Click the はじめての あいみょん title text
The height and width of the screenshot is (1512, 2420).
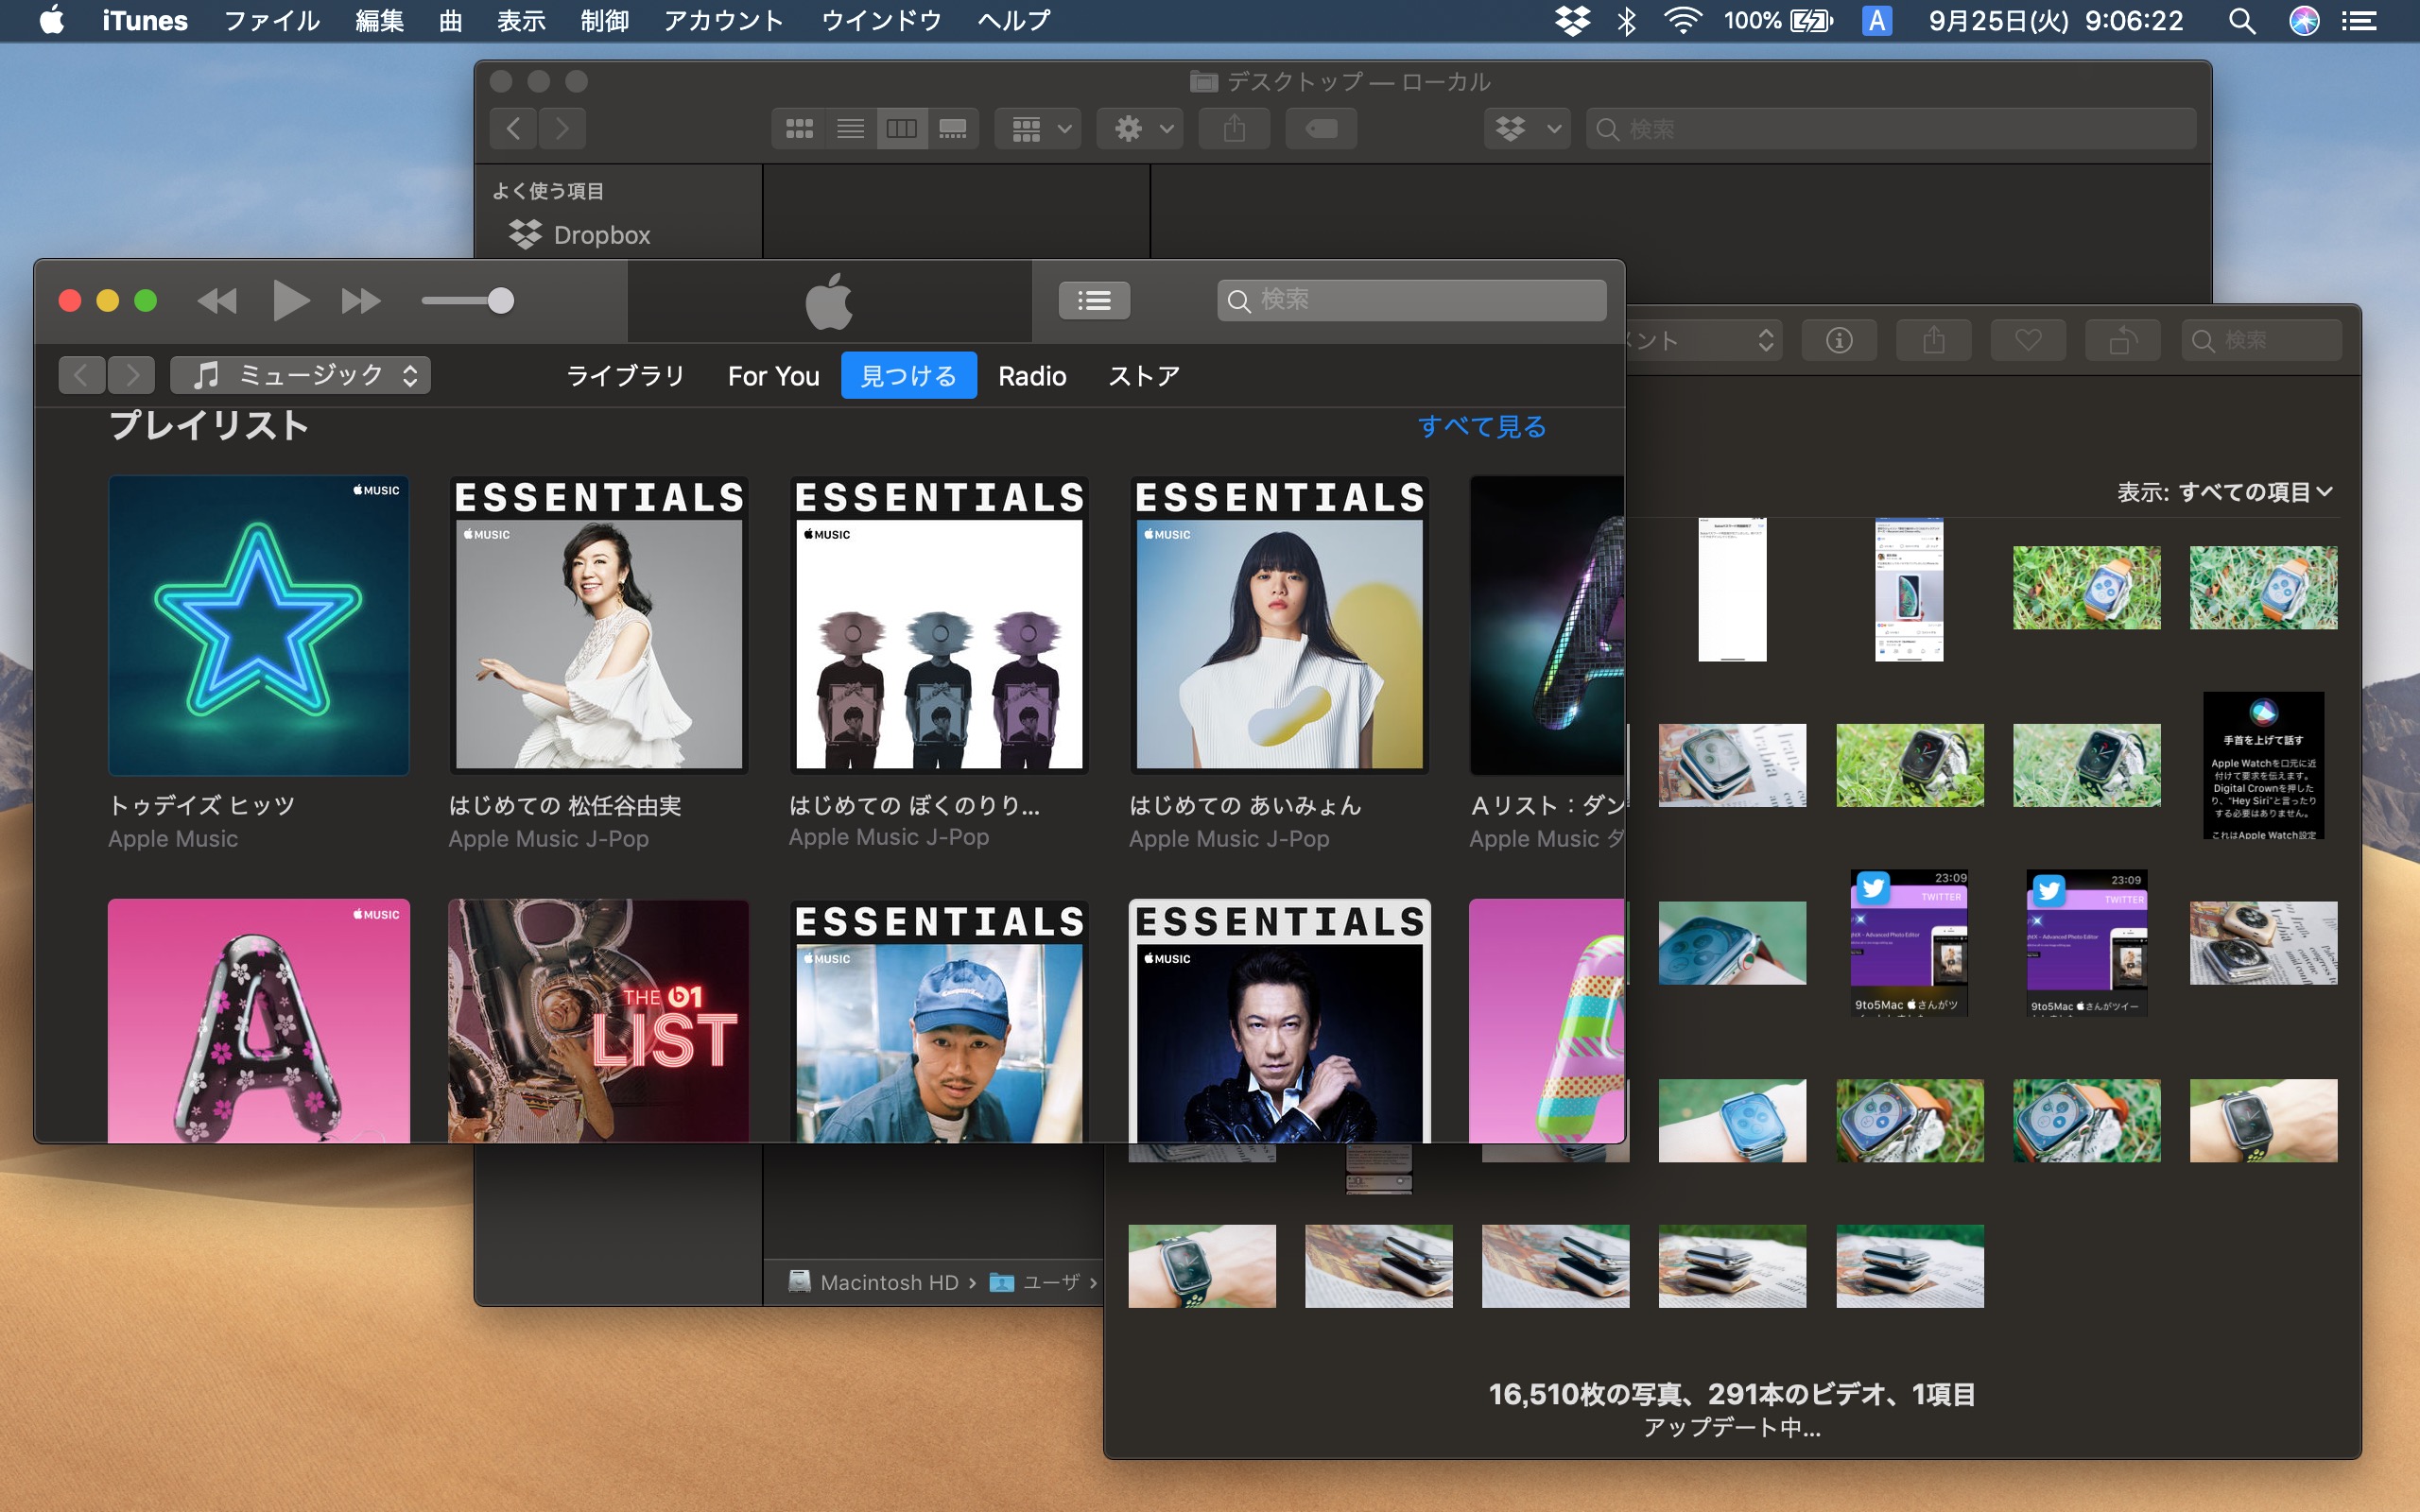coord(1245,806)
